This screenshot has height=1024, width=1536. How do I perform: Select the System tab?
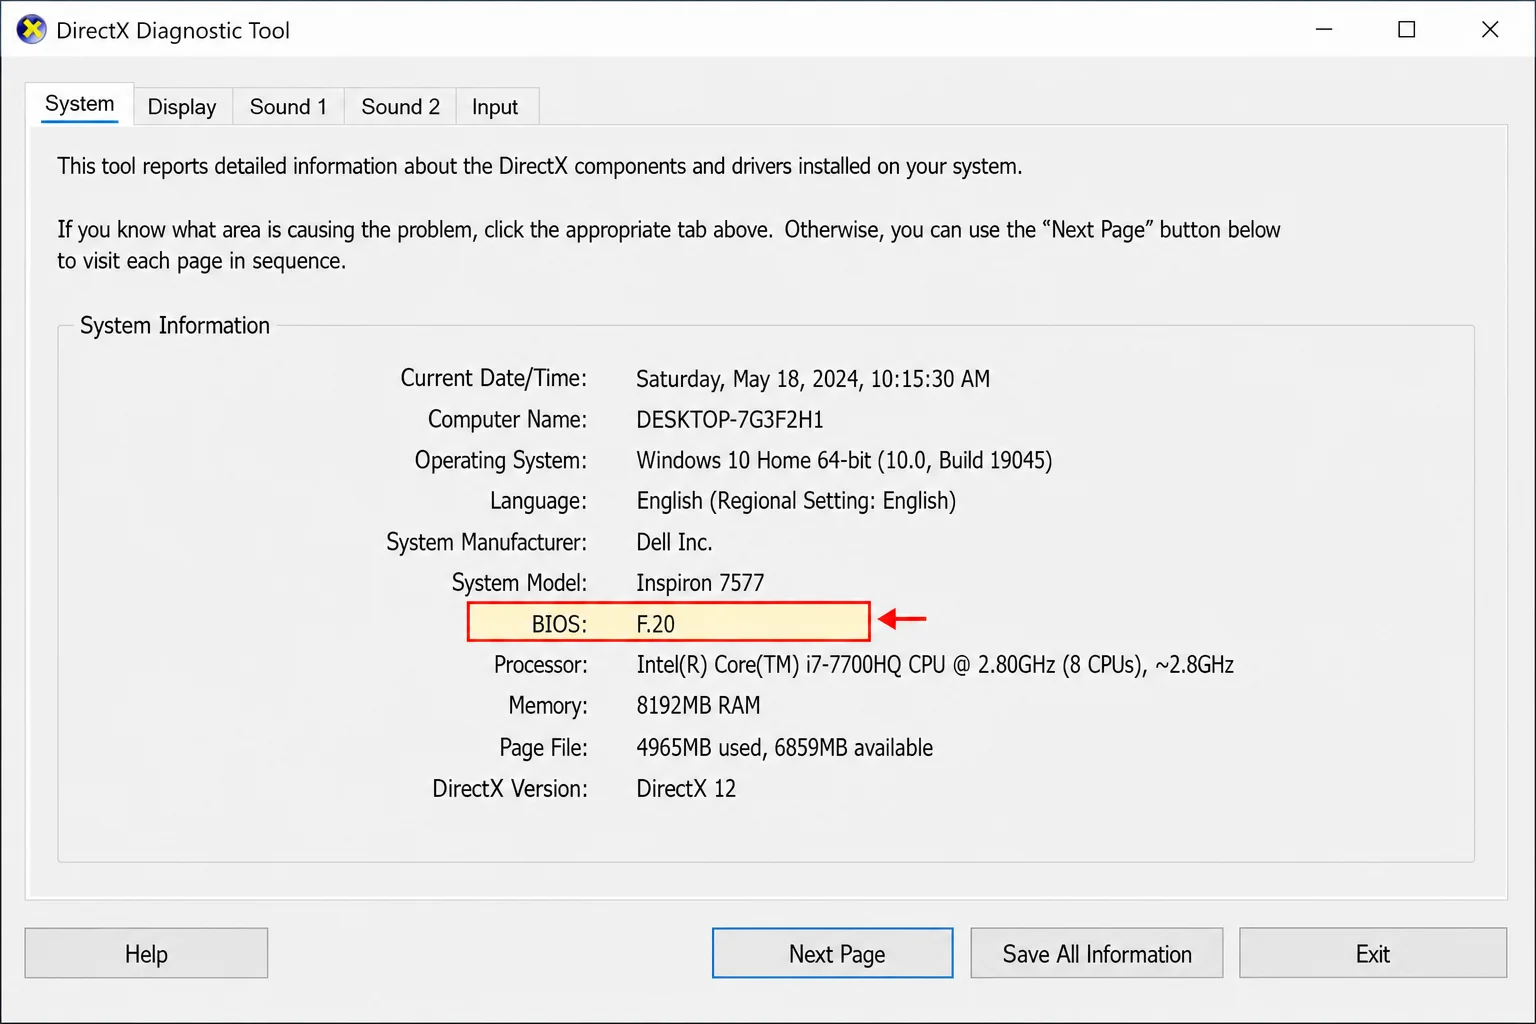80,104
